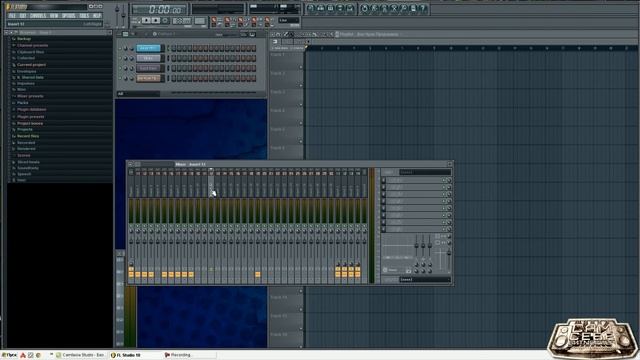This screenshot has height=360, width=640.
Task: Expand the Clipboard files folder
Action: click(x=30, y=52)
